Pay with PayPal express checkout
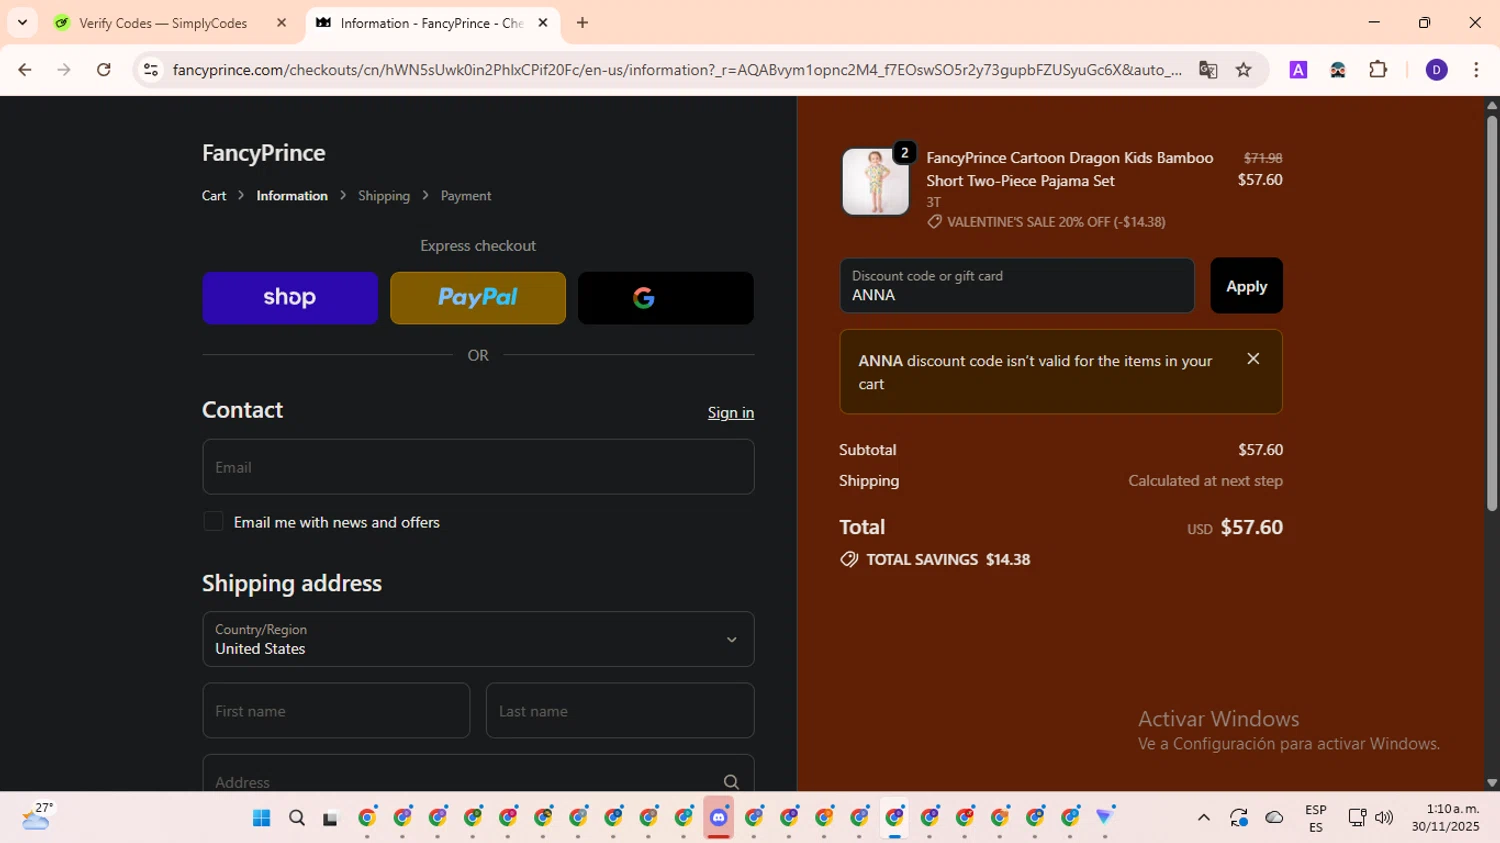The image size is (1500, 843). click(478, 298)
